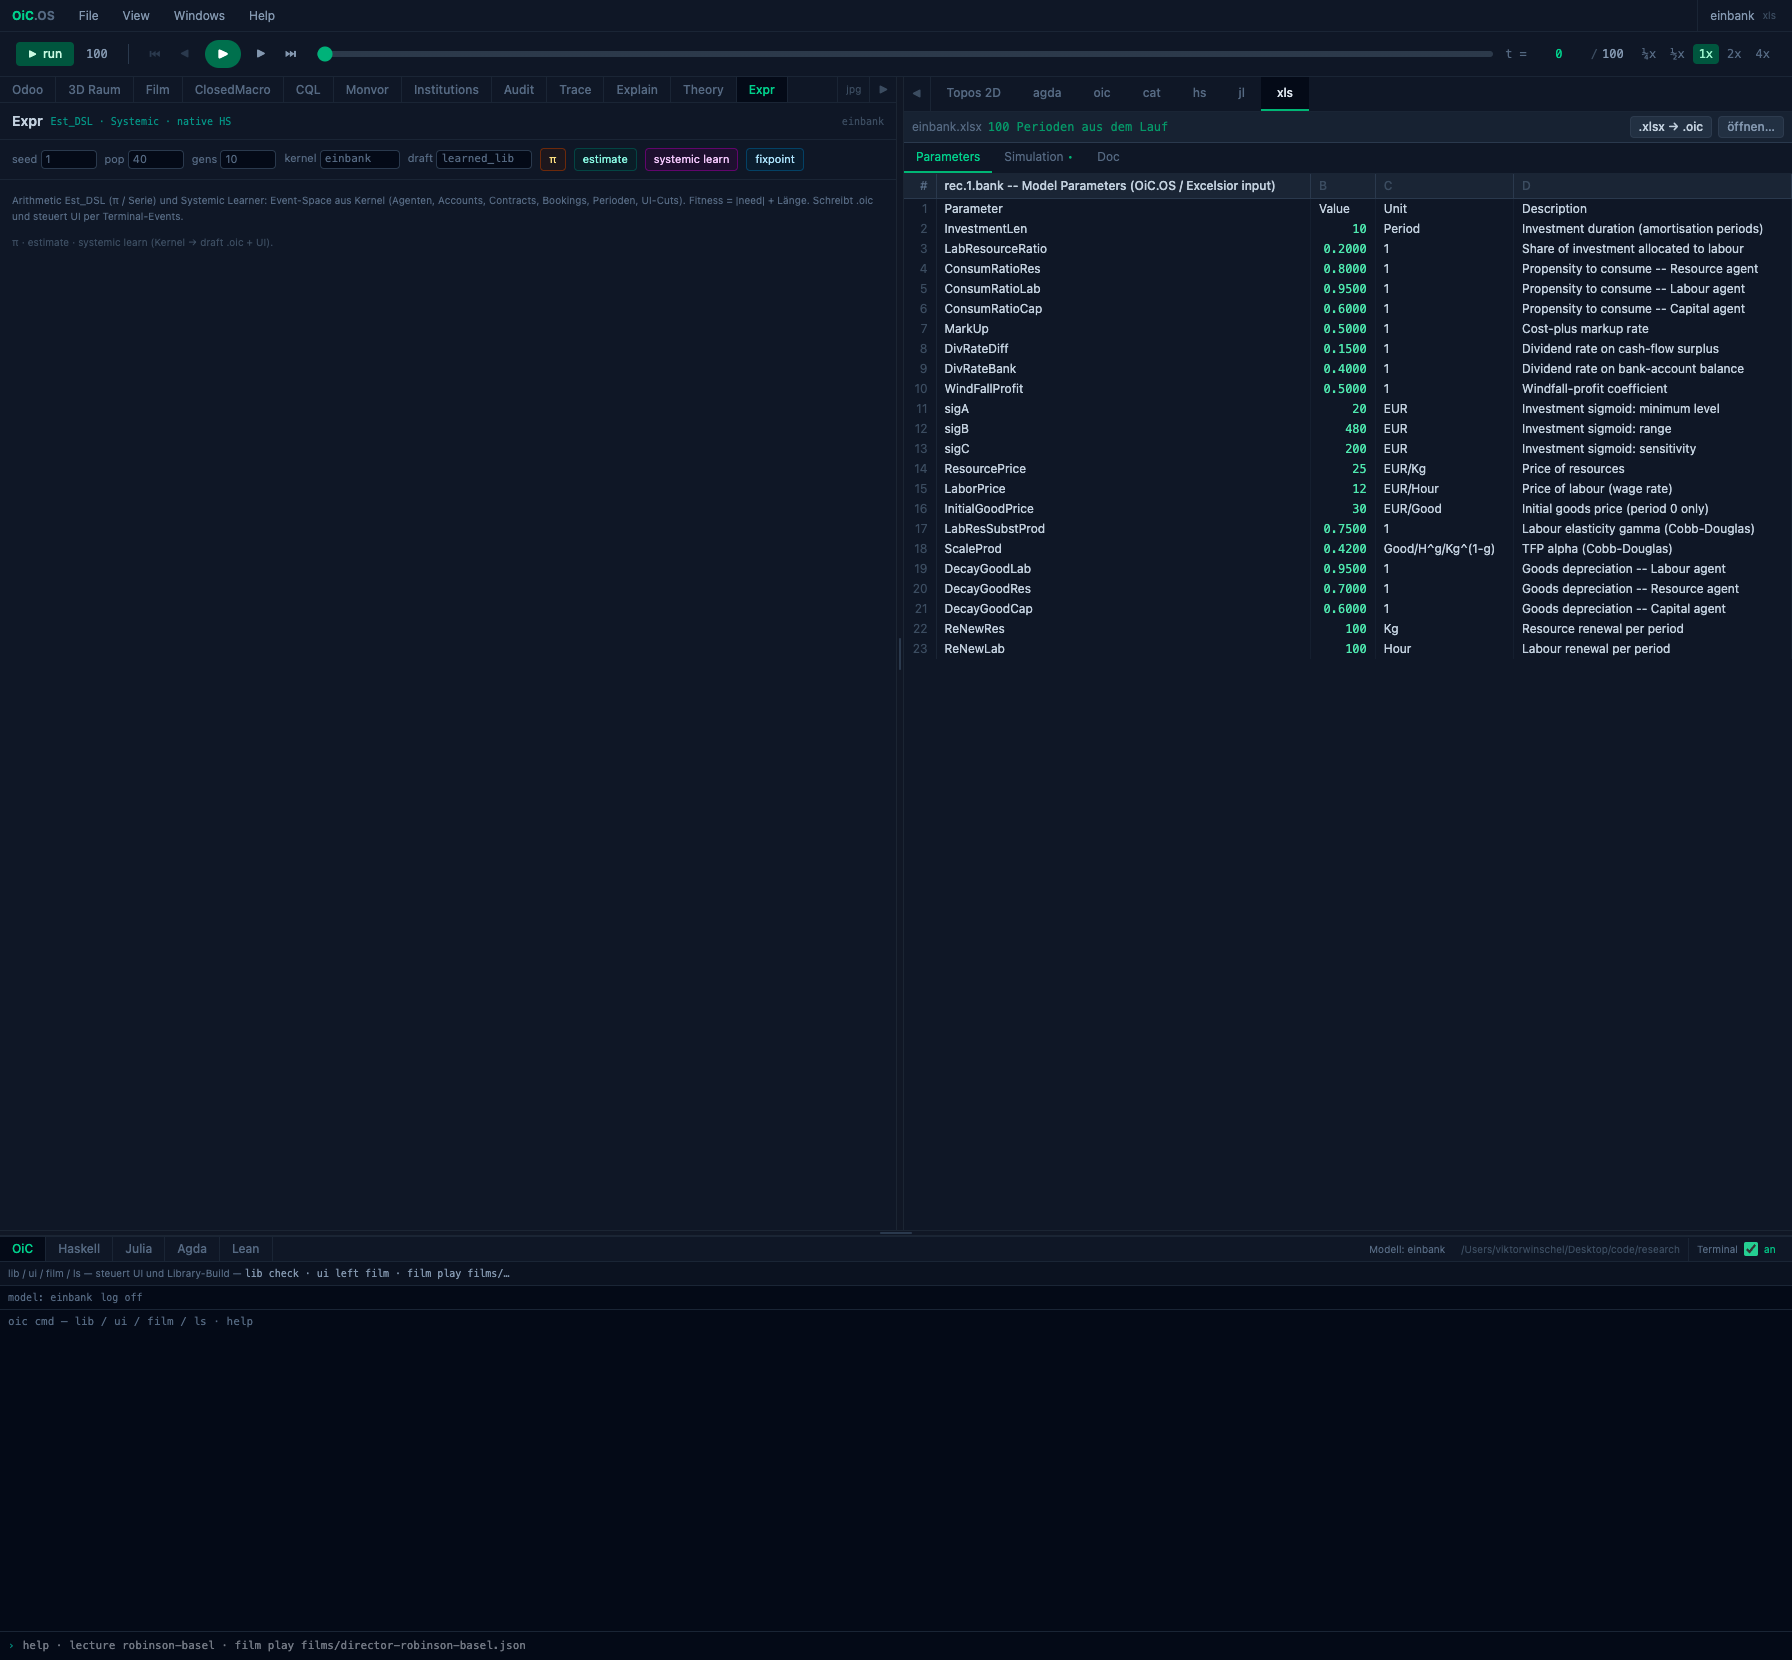The width and height of the screenshot is (1792, 1660).
Task: Toggle the Terminal checkbox
Action: click(x=1751, y=1249)
